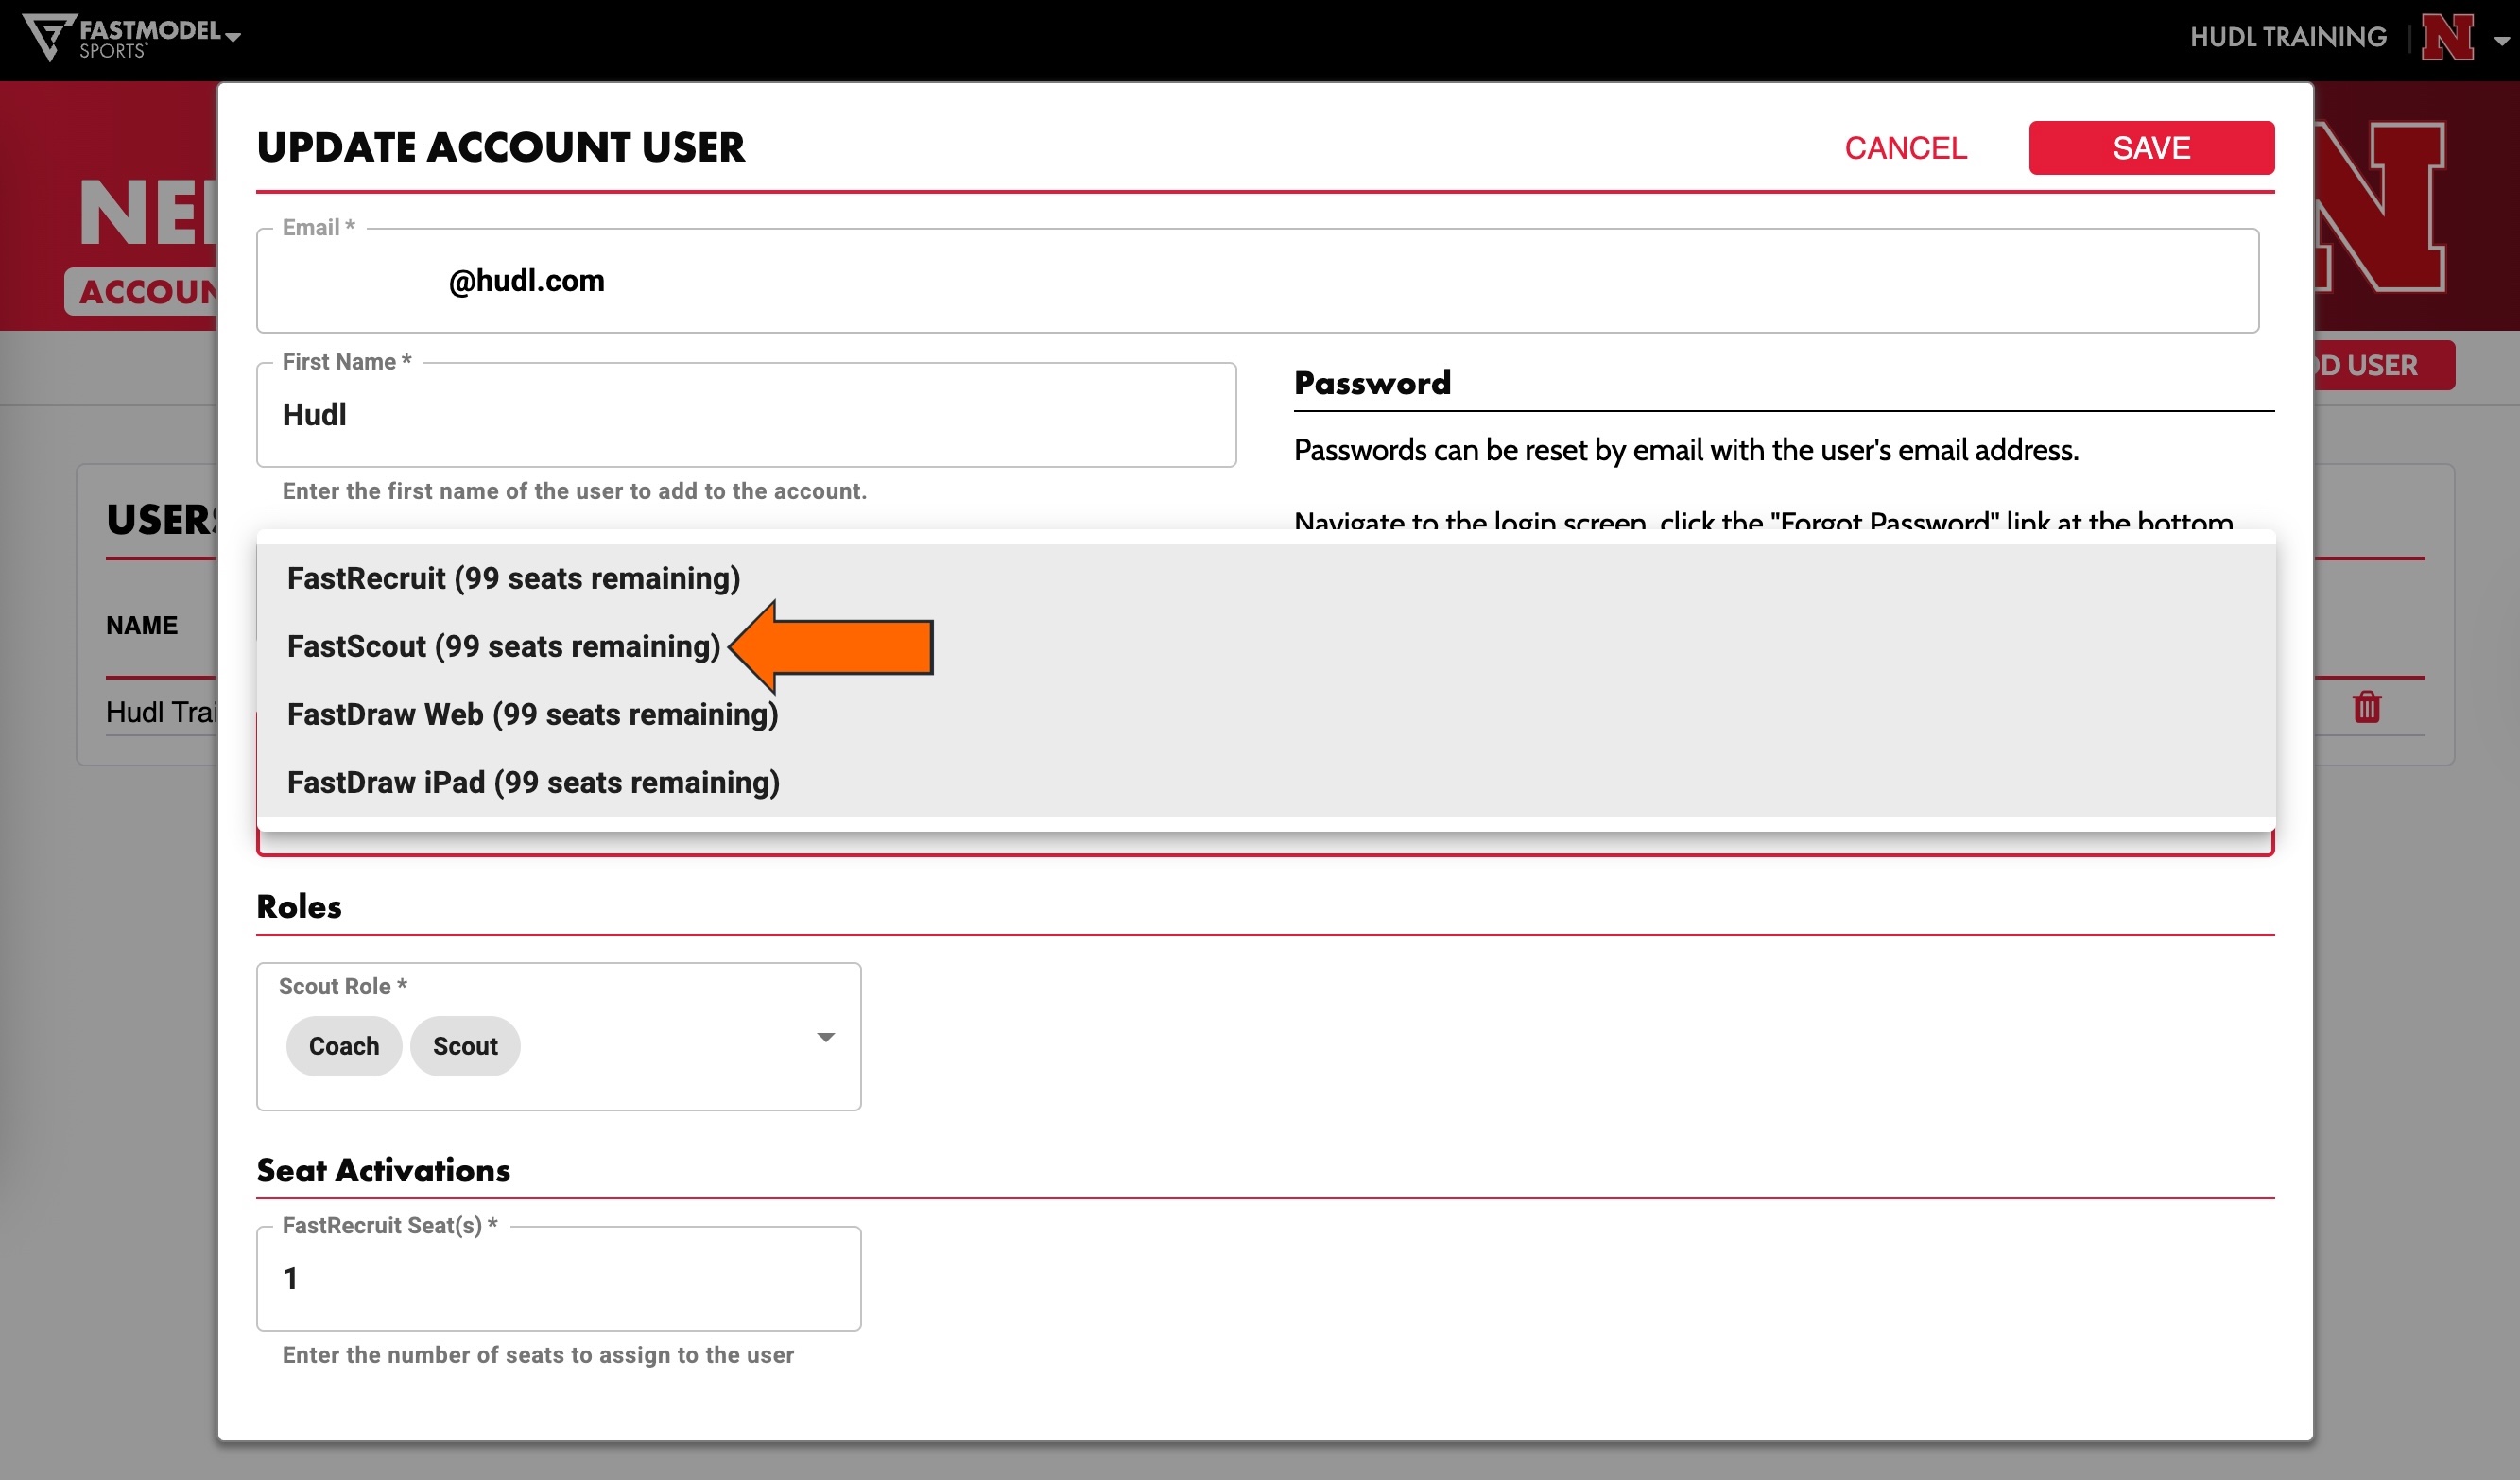Pick FastDraw Web (99 seats remaining) option
2520x1480 pixels.
click(1266, 714)
